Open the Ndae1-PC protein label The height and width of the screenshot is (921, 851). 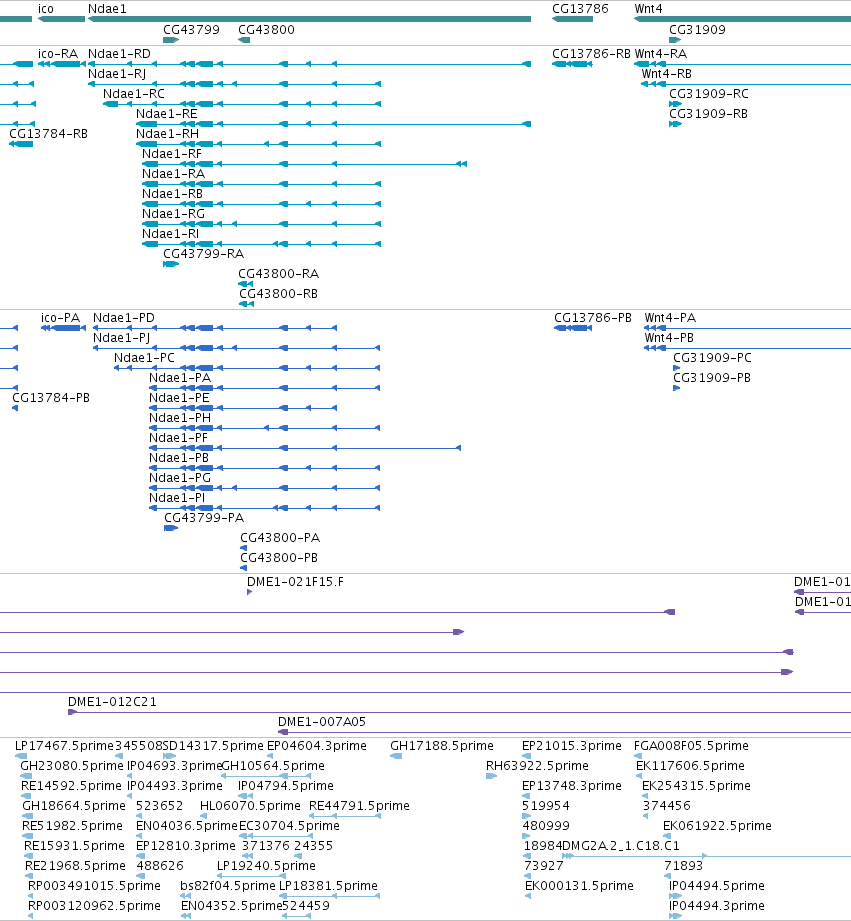pyautogui.click(x=144, y=358)
